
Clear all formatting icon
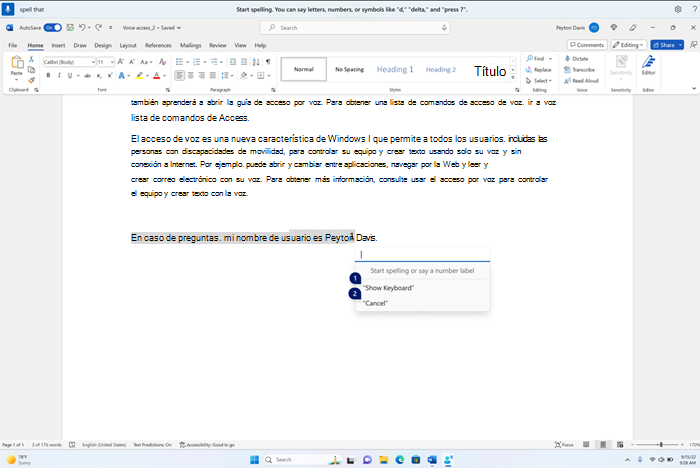tap(162, 62)
